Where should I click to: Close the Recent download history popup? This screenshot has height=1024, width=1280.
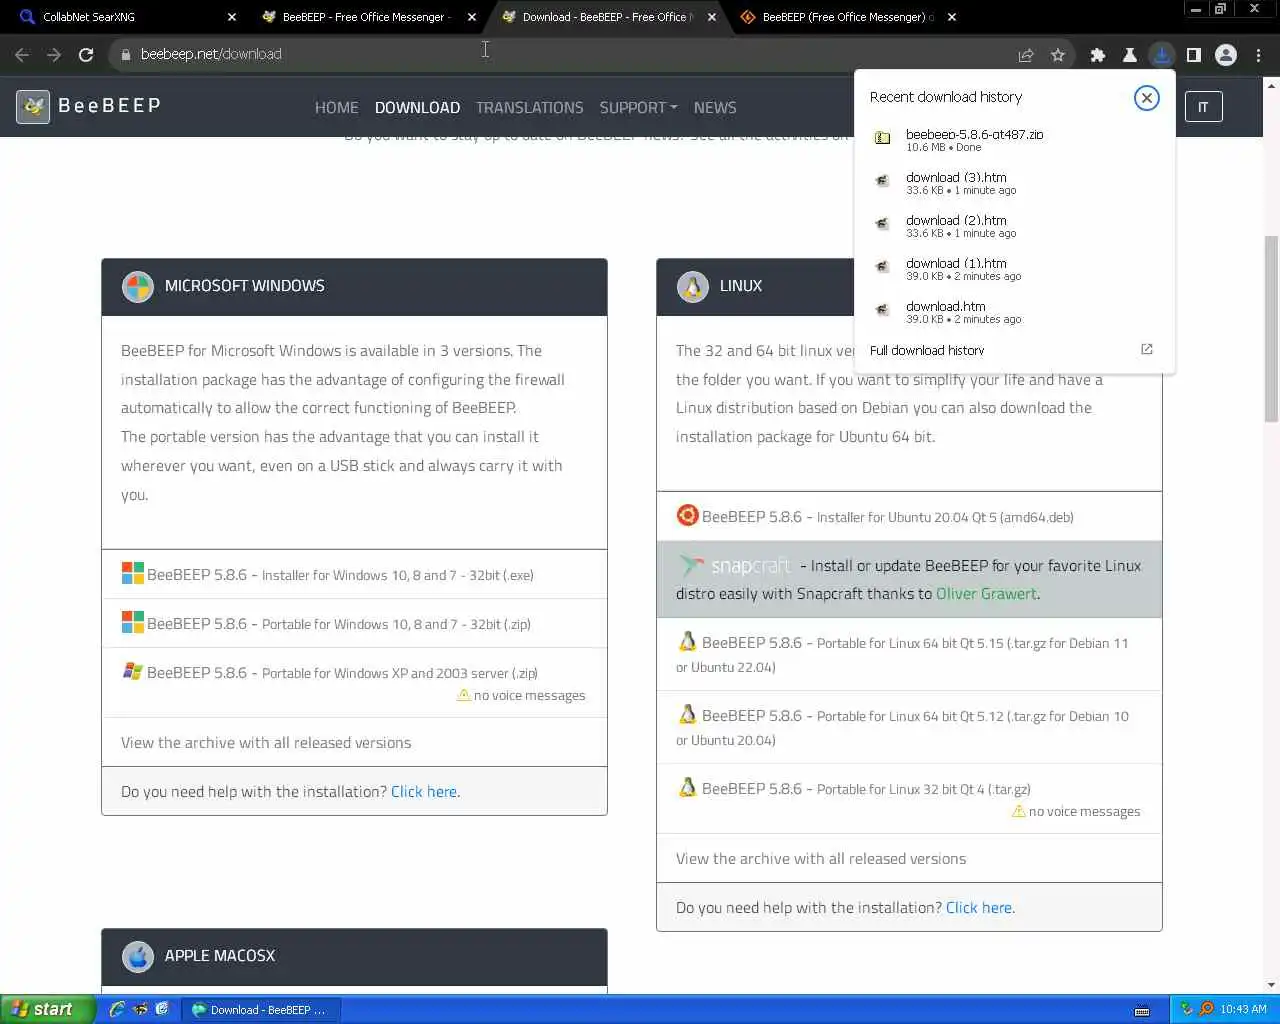click(x=1147, y=98)
